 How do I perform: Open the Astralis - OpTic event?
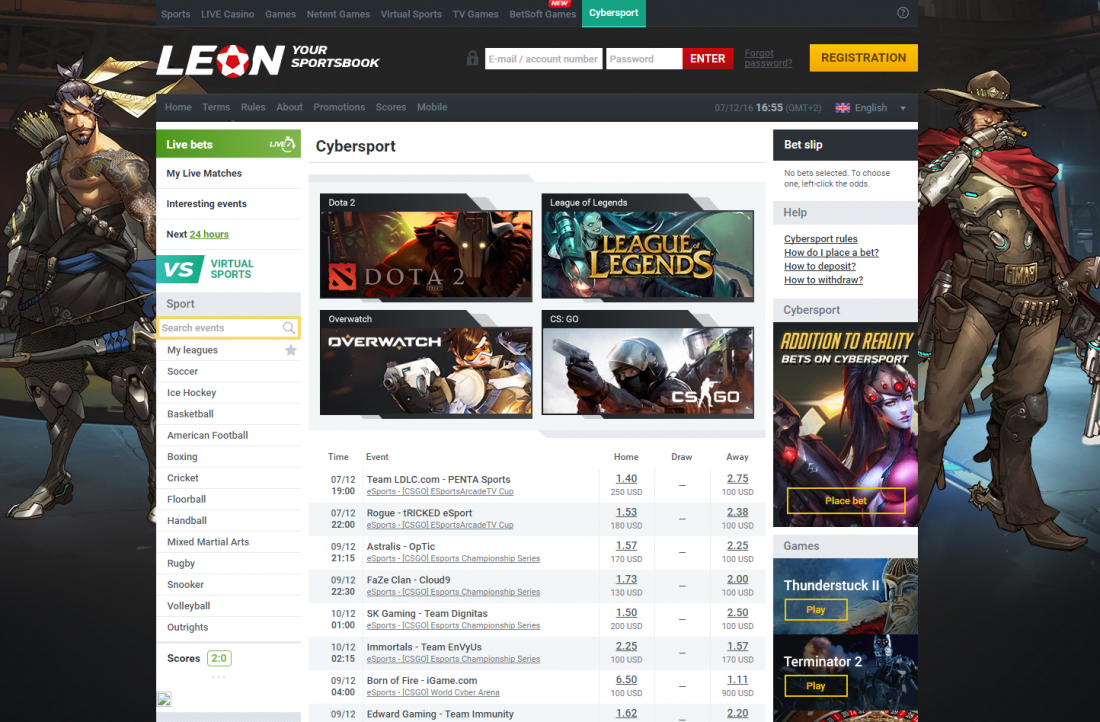coord(401,547)
